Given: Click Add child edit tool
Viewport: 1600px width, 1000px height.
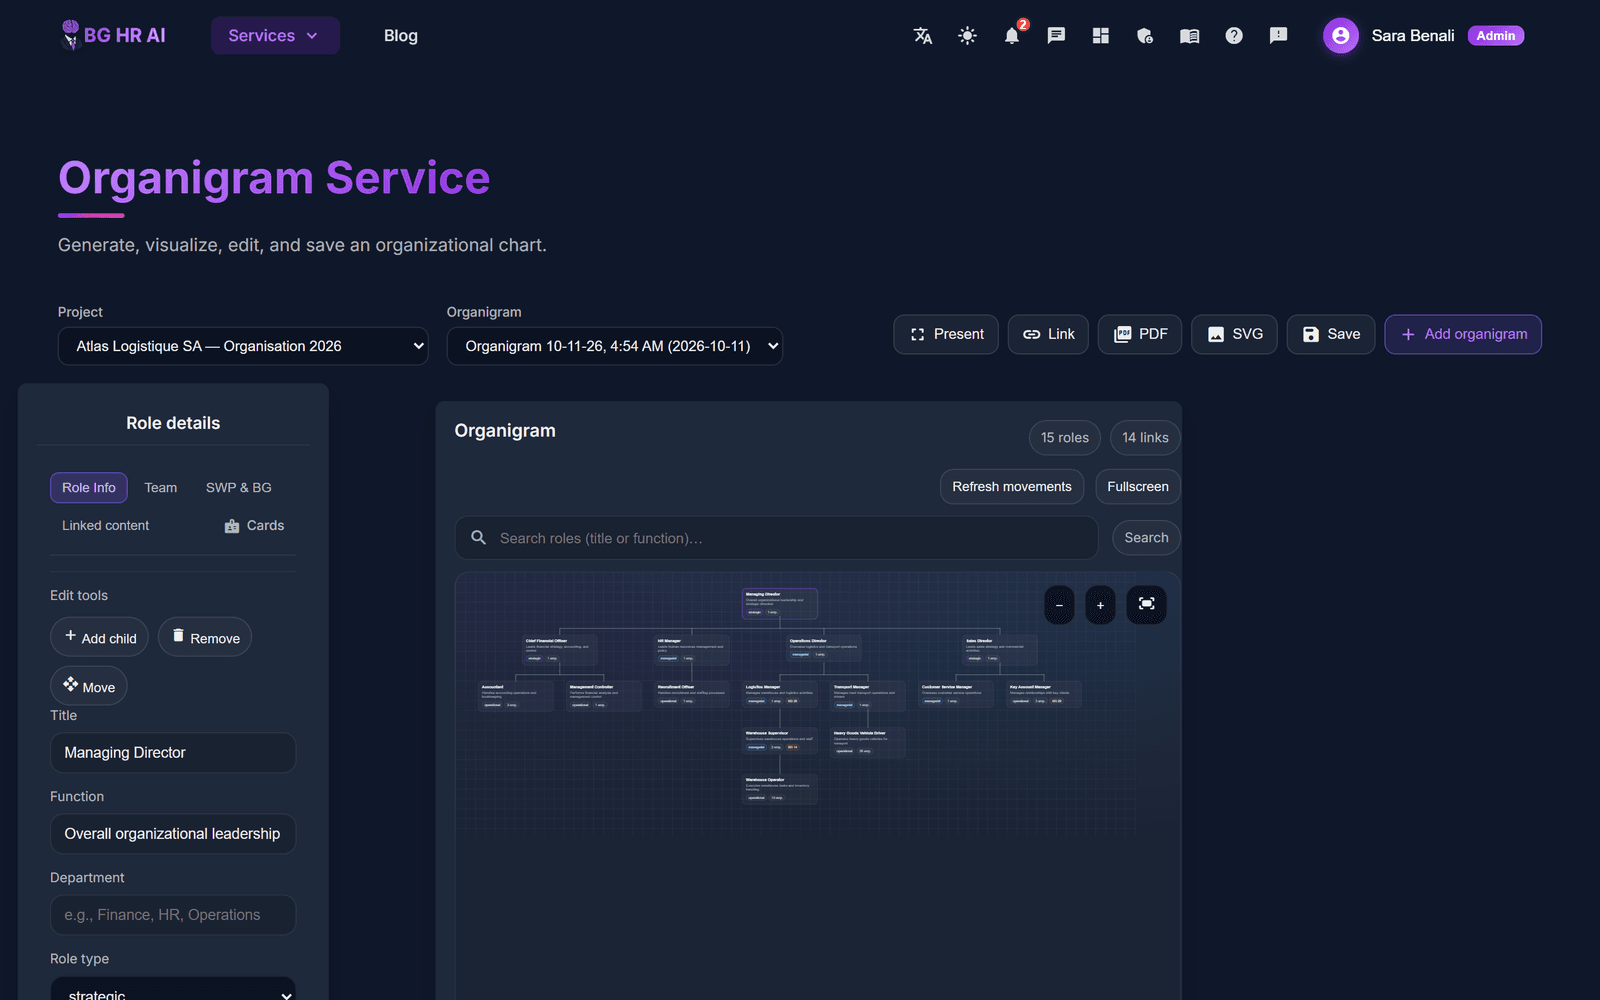Looking at the screenshot, I should [100, 637].
